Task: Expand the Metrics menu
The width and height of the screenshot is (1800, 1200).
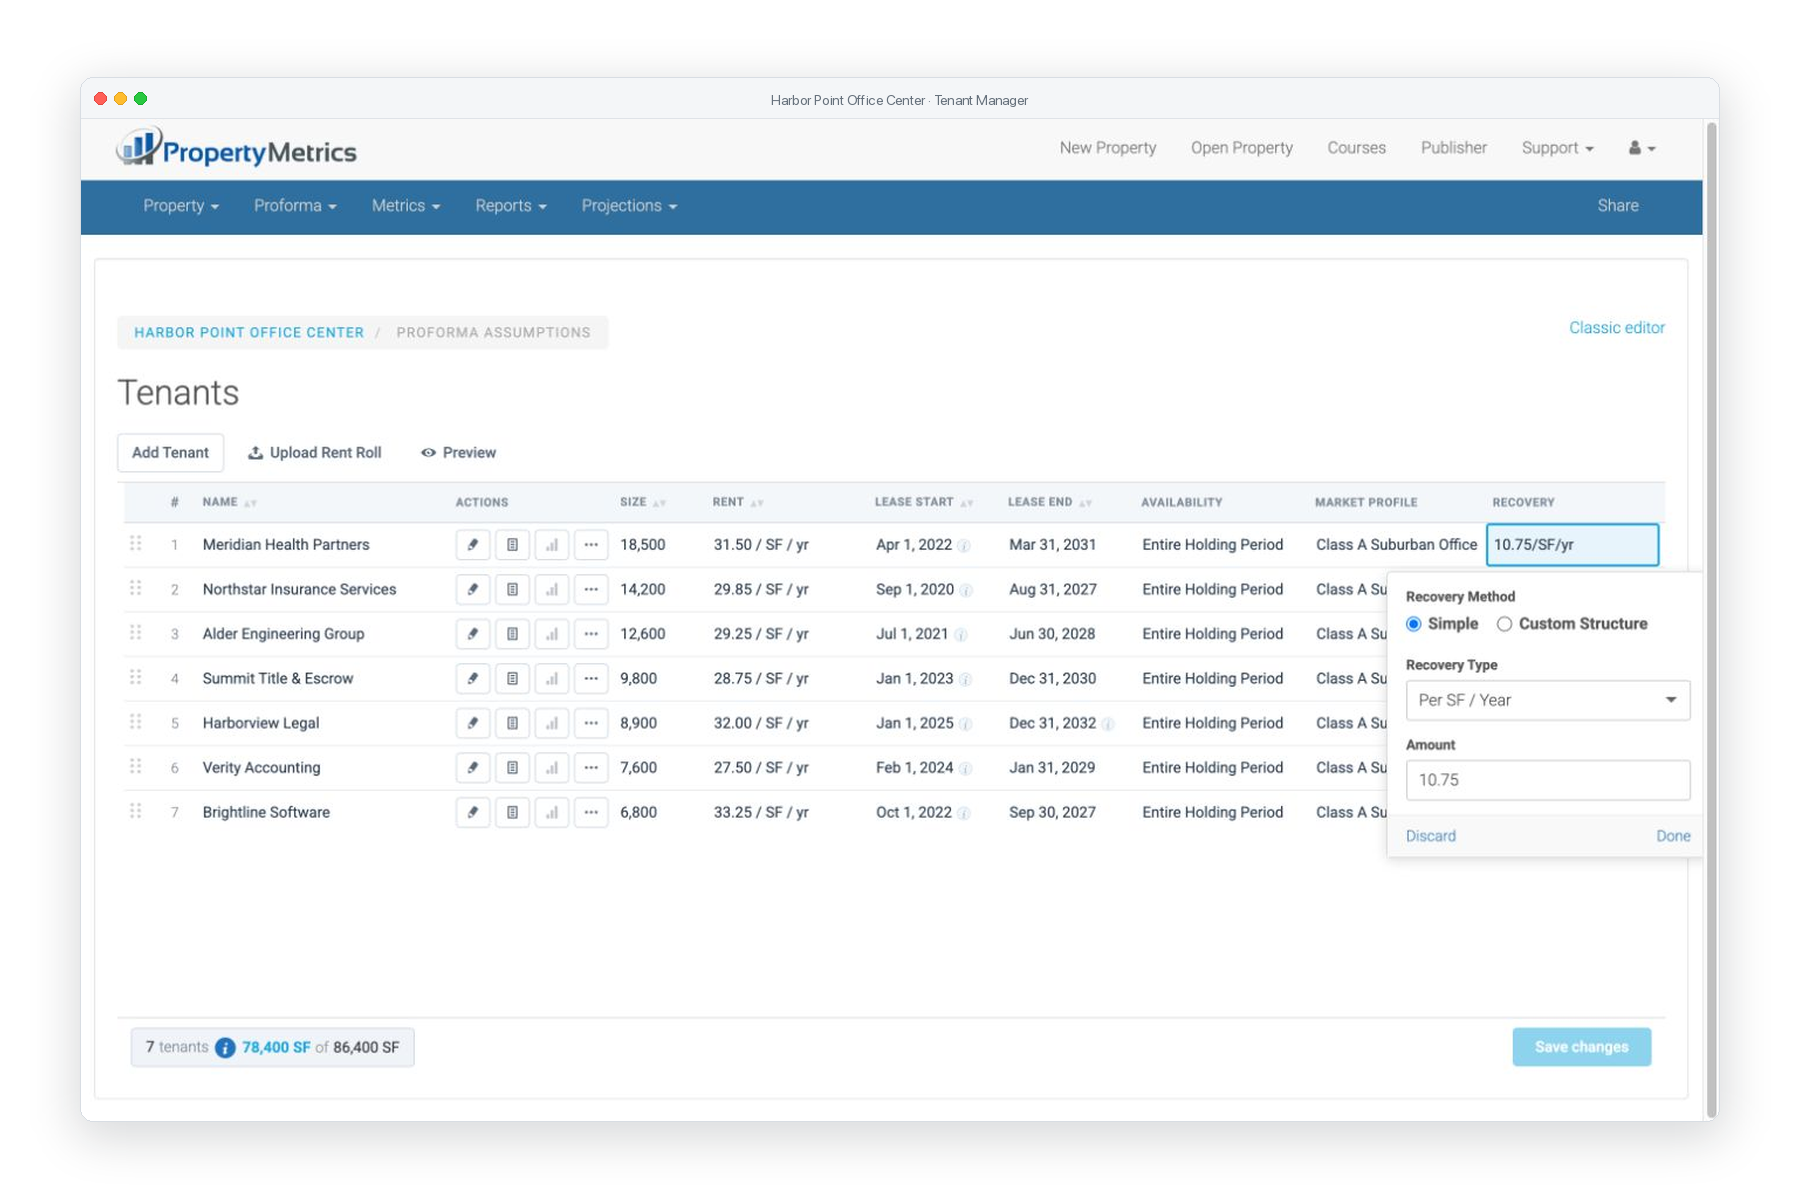Action: pyautogui.click(x=406, y=206)
